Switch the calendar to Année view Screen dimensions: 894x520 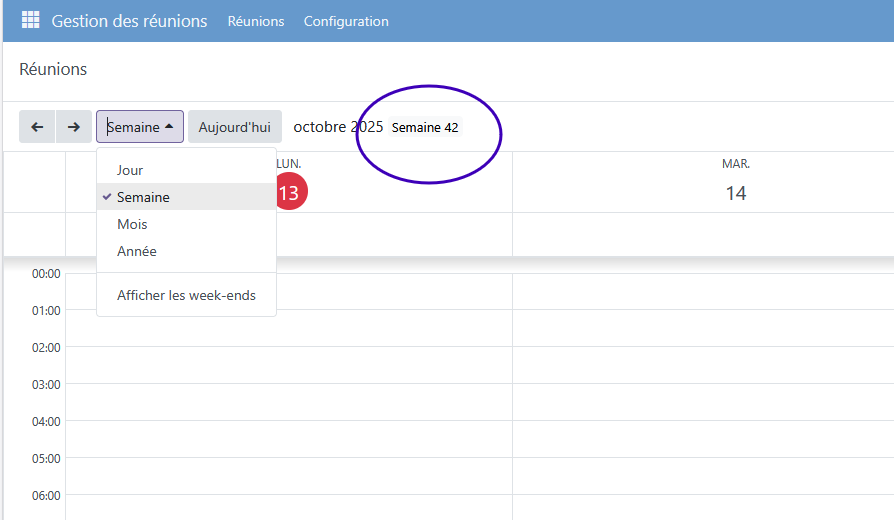137,251
